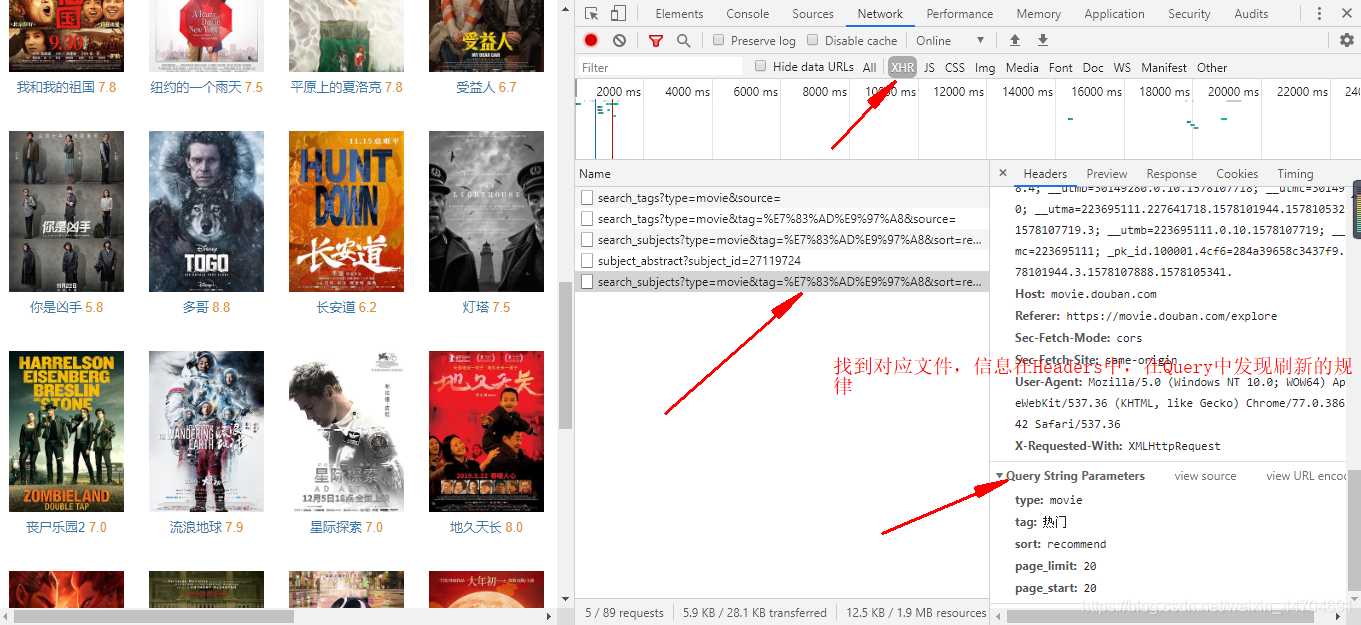Open network search magnifier icon
1361x625 pixels.
click(684, 41)
